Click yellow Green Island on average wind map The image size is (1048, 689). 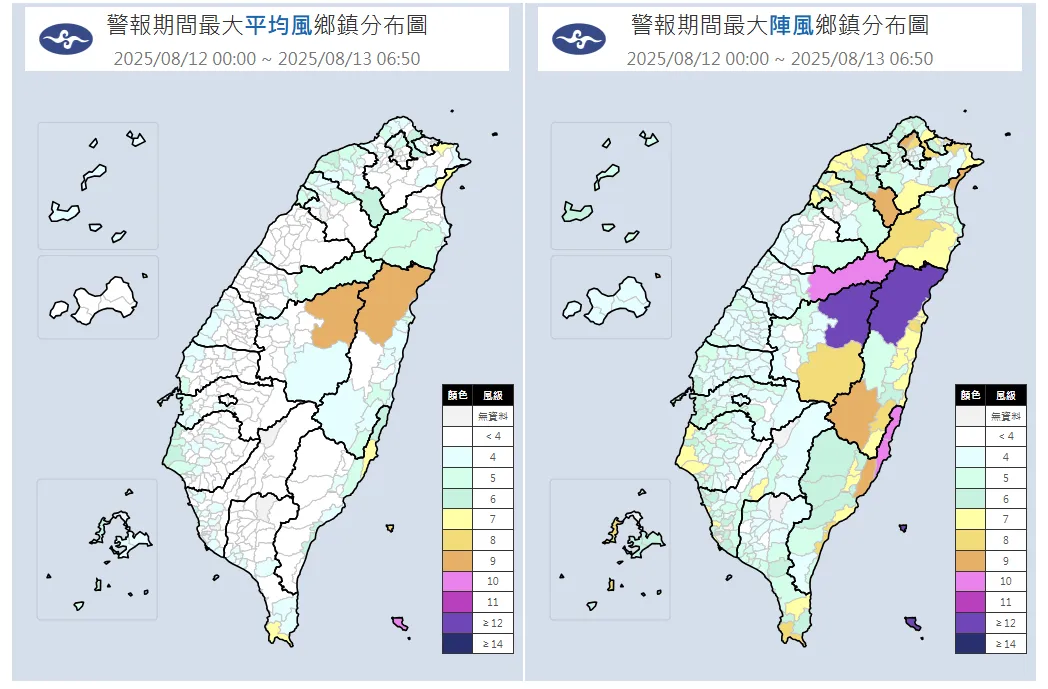390,529
